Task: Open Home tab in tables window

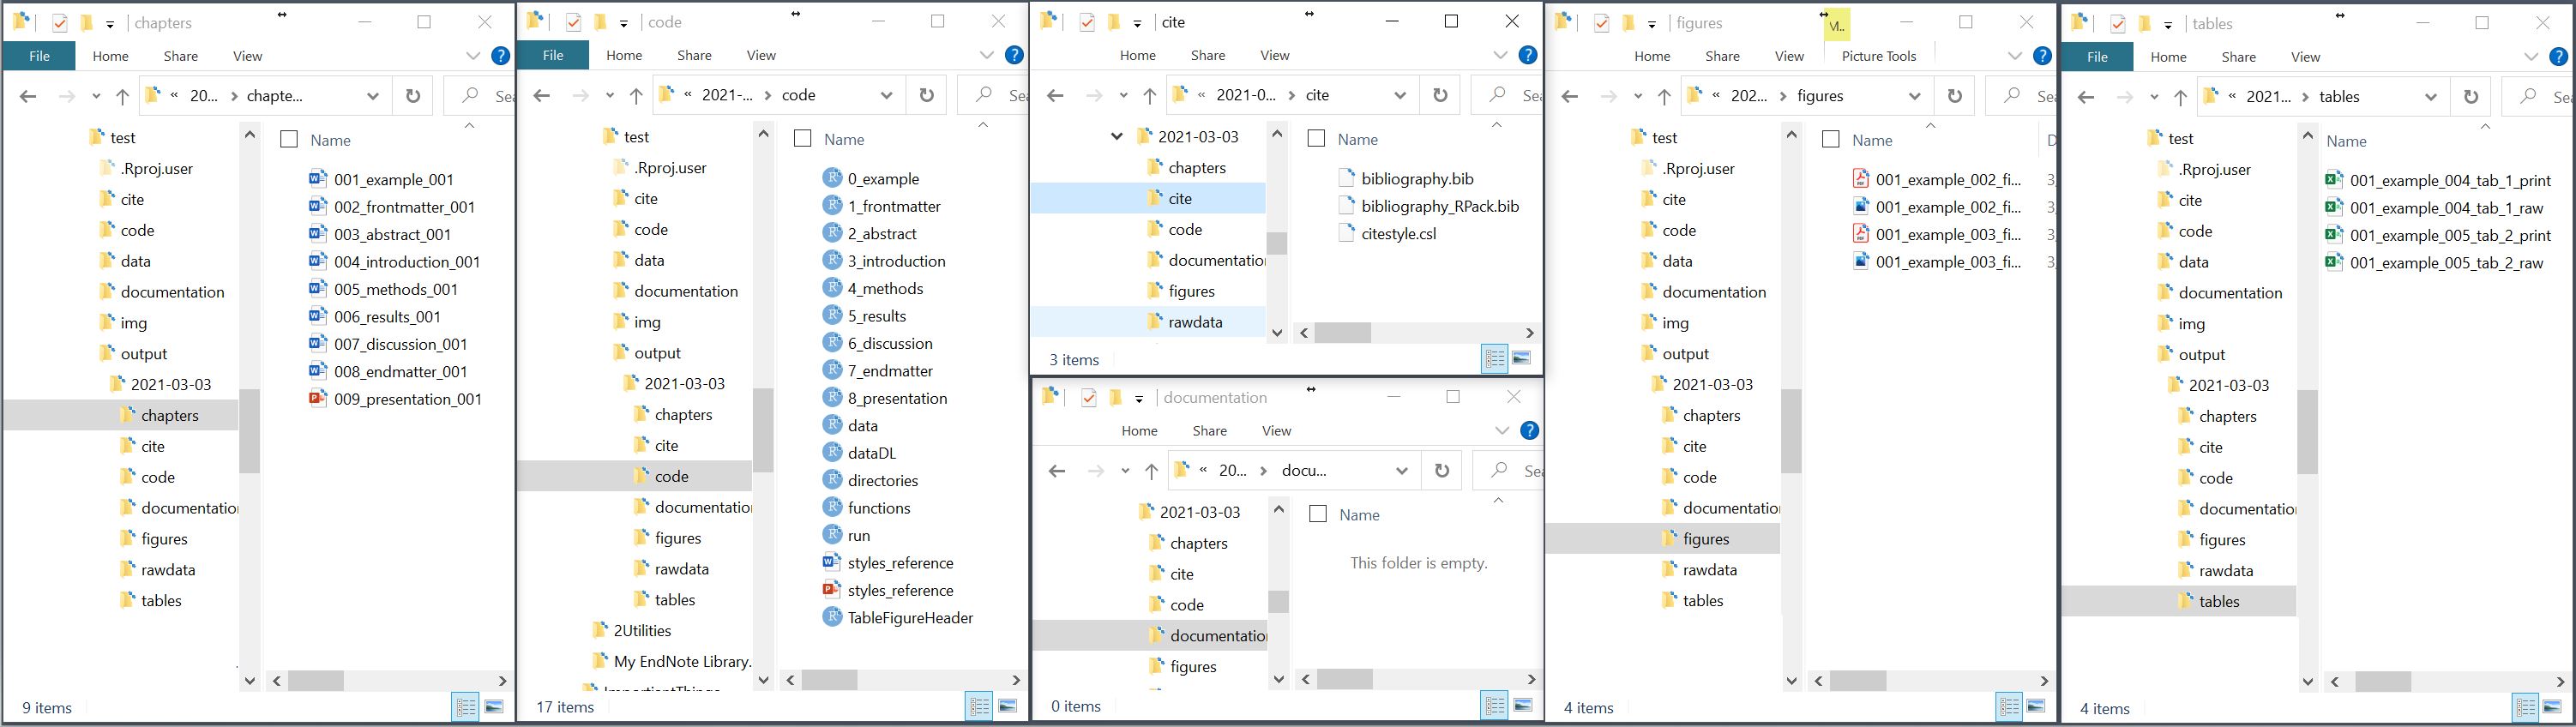Action: tap(2168, 57)
